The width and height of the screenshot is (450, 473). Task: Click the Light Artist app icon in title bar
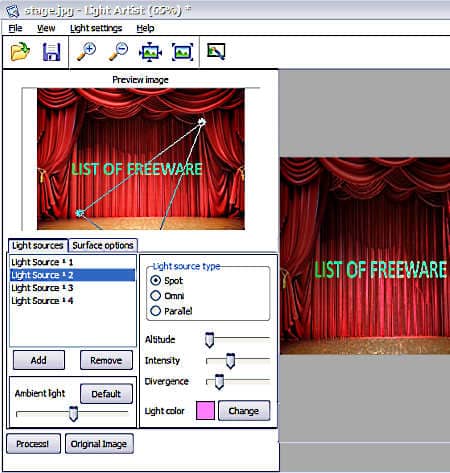click(13, 10)
